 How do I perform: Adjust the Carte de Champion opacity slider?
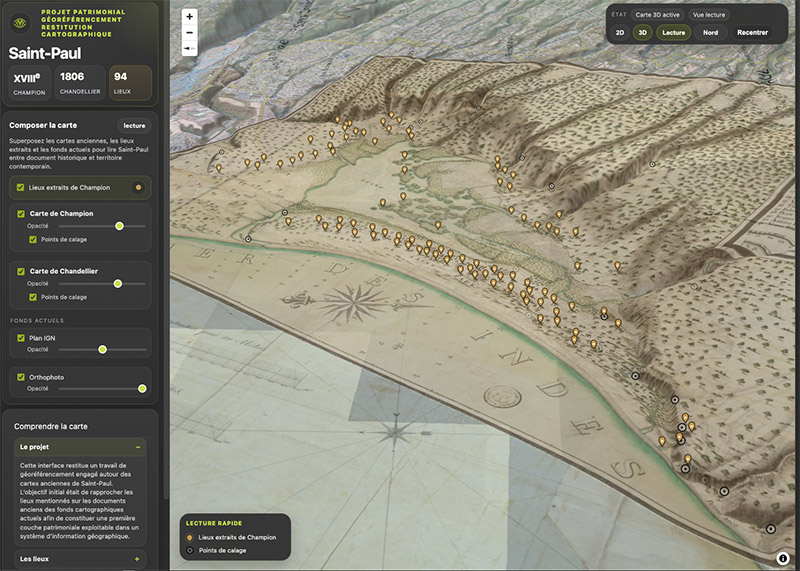(102, 226)
